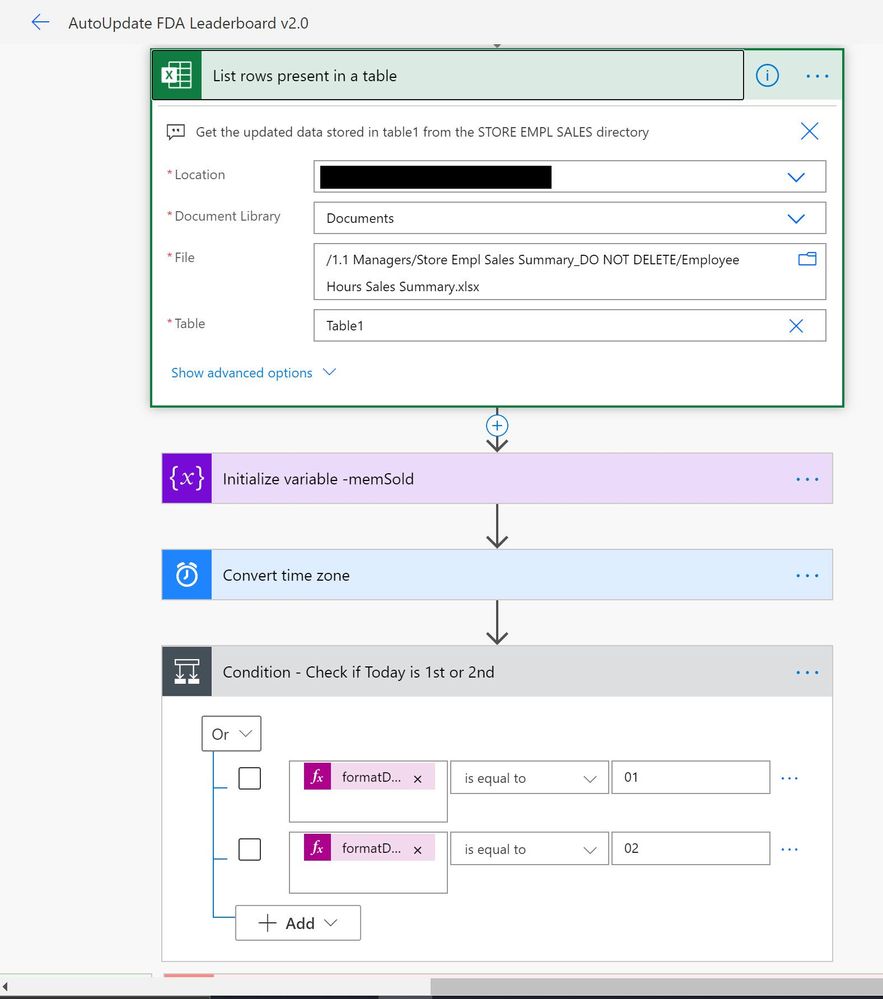Click the clock icon on Convert time zone

[187, 575]
